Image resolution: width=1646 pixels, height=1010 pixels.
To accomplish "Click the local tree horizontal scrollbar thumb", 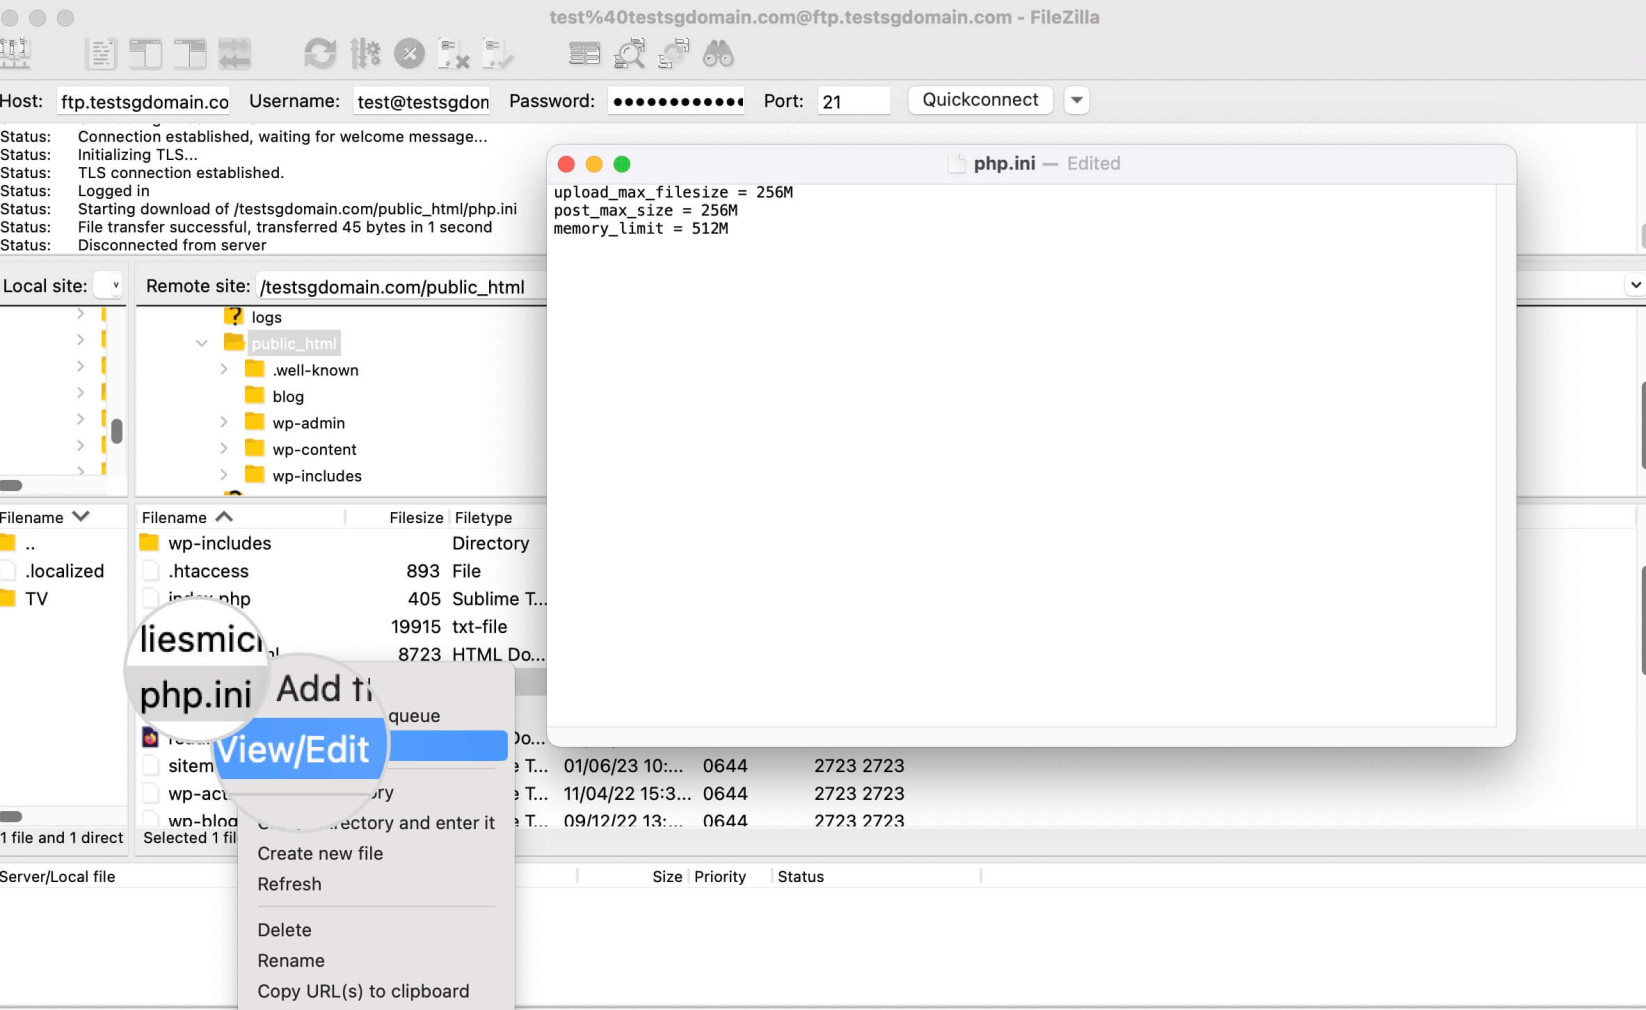I will 11,486.
